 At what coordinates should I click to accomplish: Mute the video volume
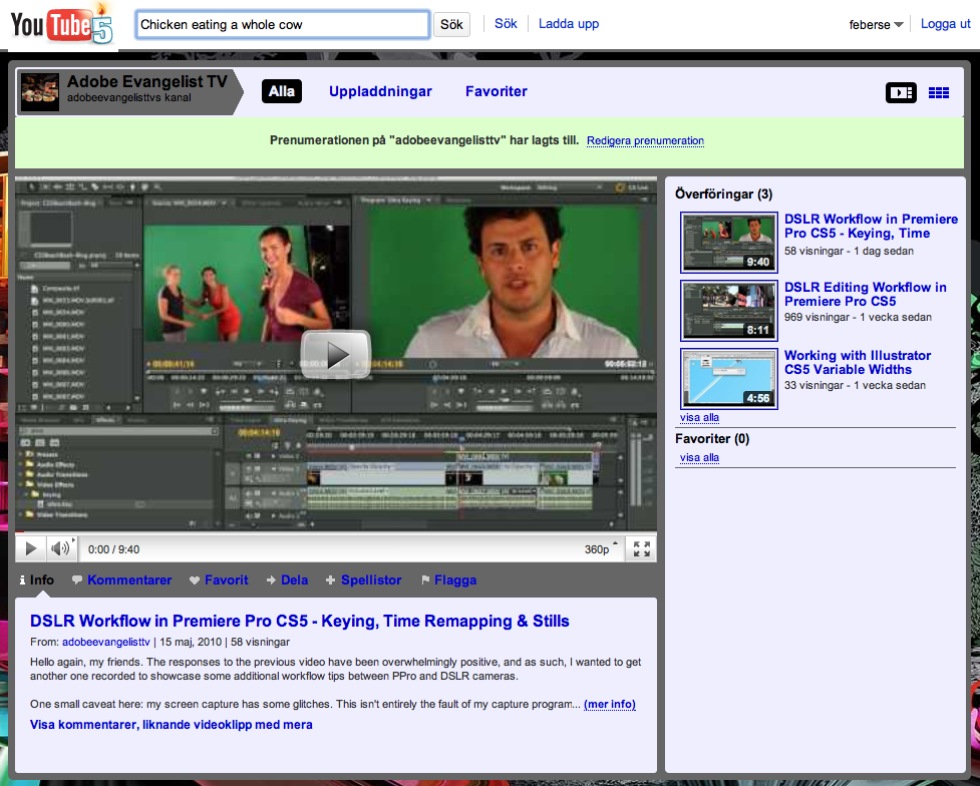click(x=61, y=549)
